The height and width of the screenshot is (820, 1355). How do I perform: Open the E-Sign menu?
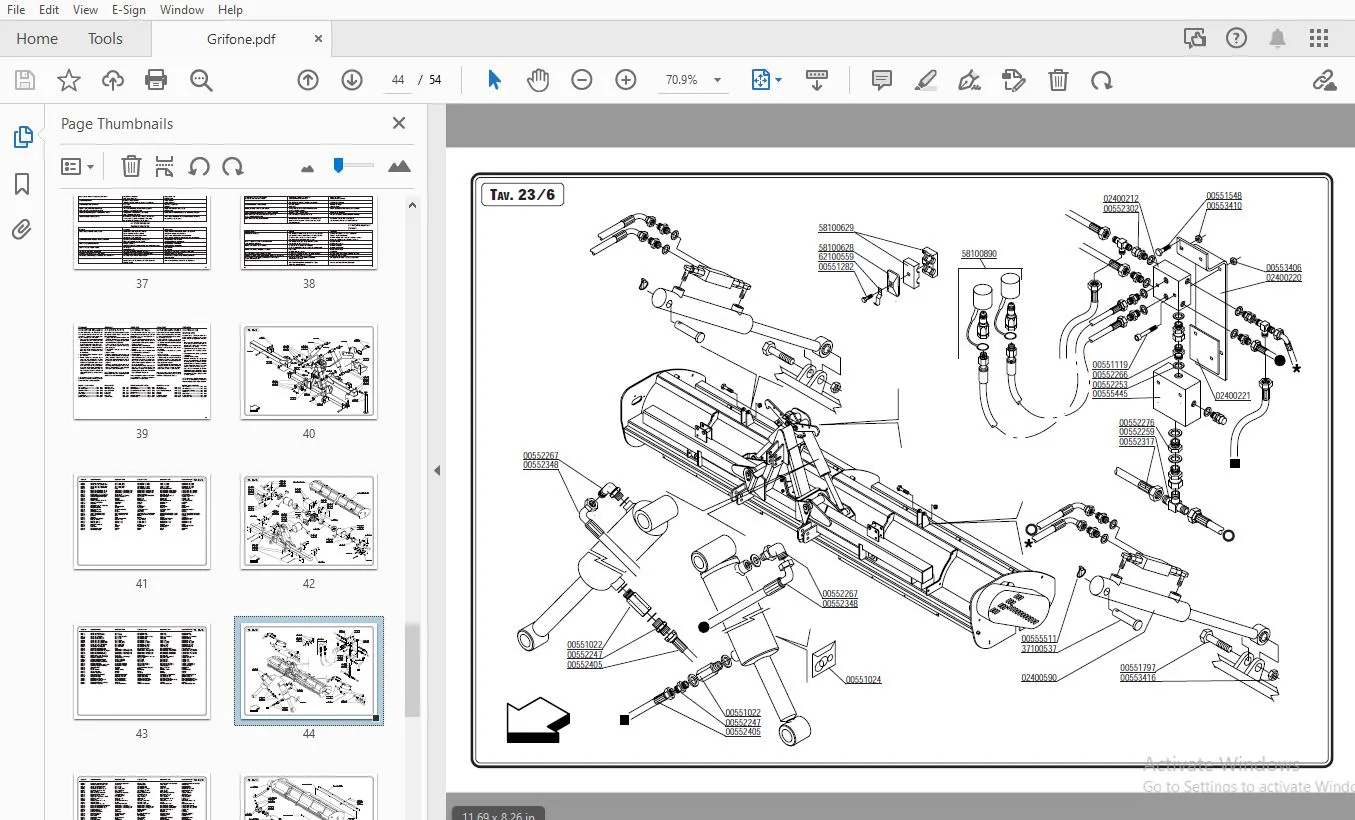coord(129,10)
